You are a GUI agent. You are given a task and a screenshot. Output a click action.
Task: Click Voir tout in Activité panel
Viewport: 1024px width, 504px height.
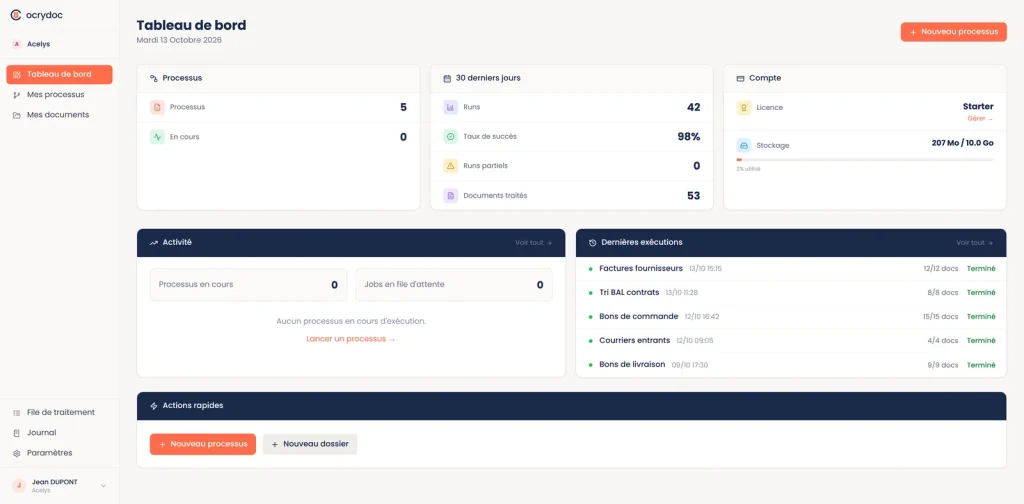click(534, 243)
